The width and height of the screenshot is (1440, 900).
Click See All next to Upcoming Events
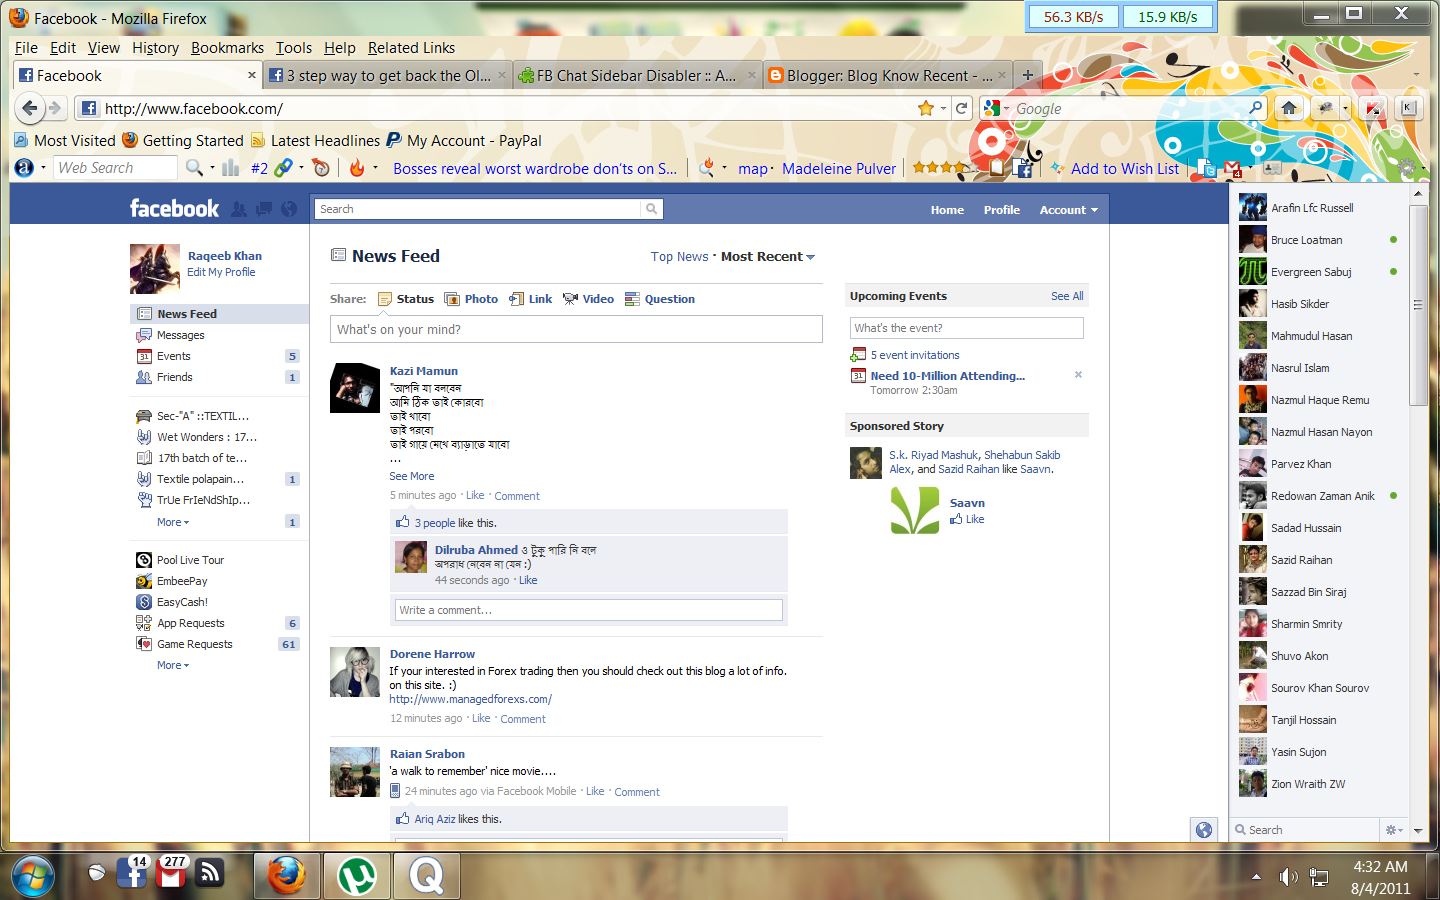[1066, 296]
